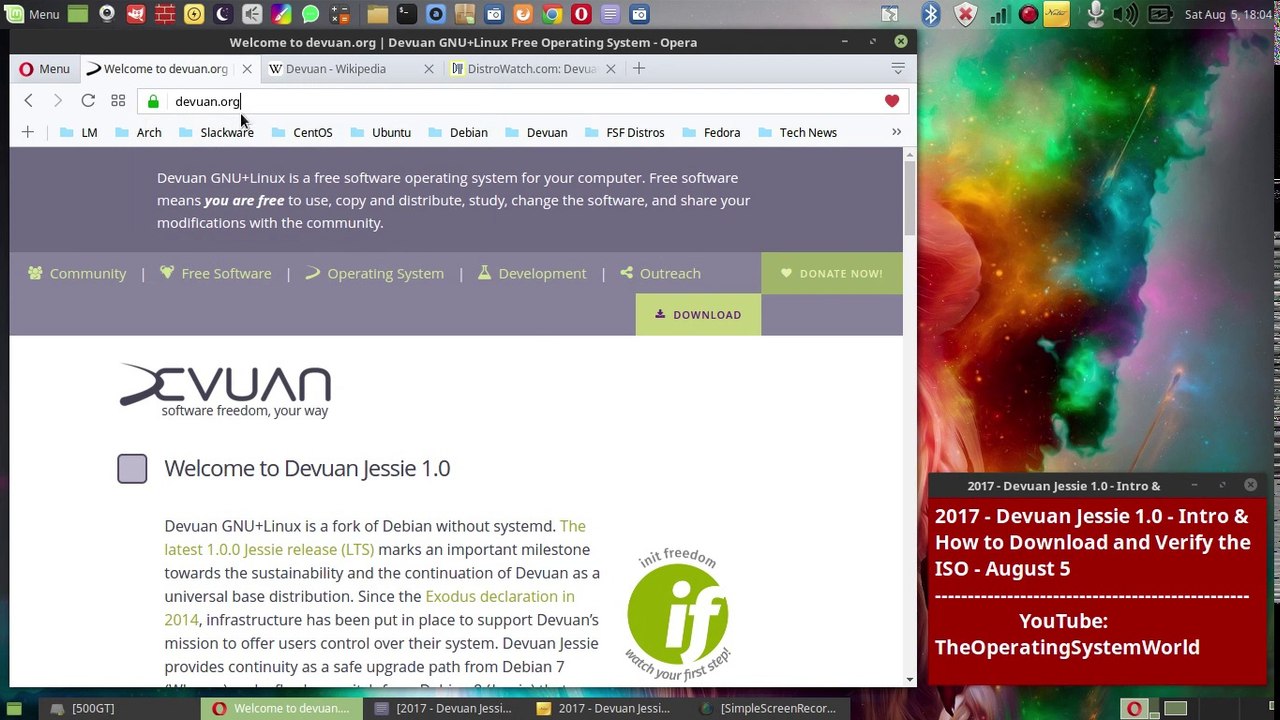Click the yellow lightning bolt power launcher
This screenshot has height=720, width=1280.
point(194,14)
